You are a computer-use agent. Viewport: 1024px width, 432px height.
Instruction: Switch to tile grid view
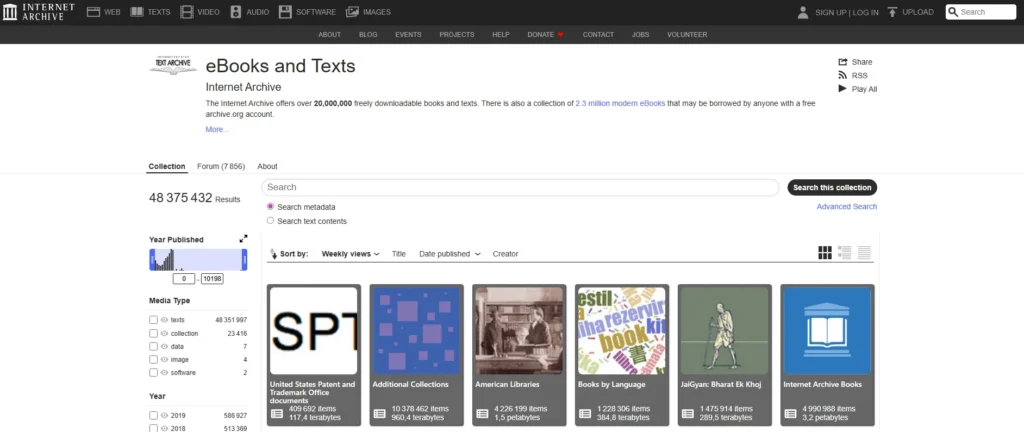(x=825, y=253)
